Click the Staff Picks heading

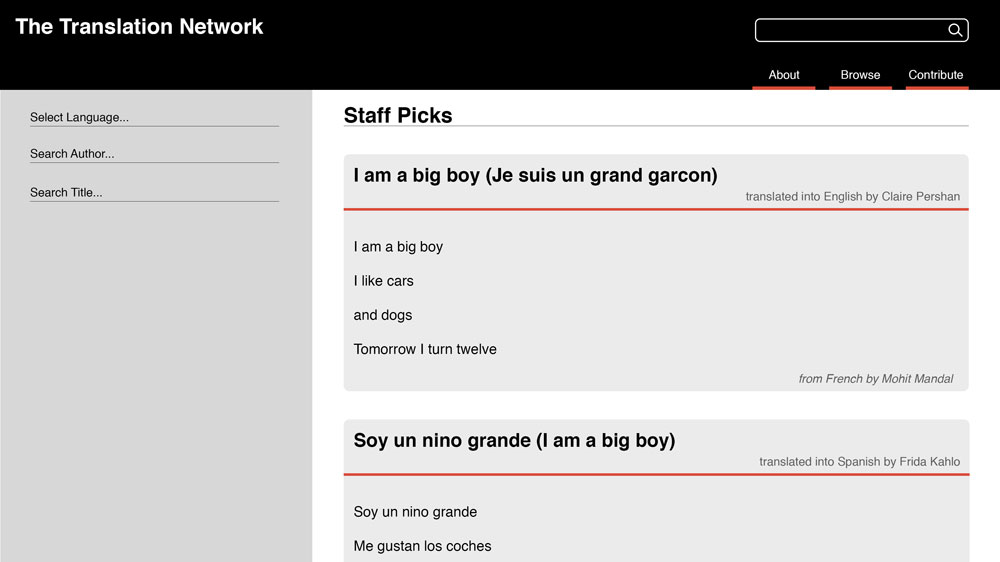point(398,115)
